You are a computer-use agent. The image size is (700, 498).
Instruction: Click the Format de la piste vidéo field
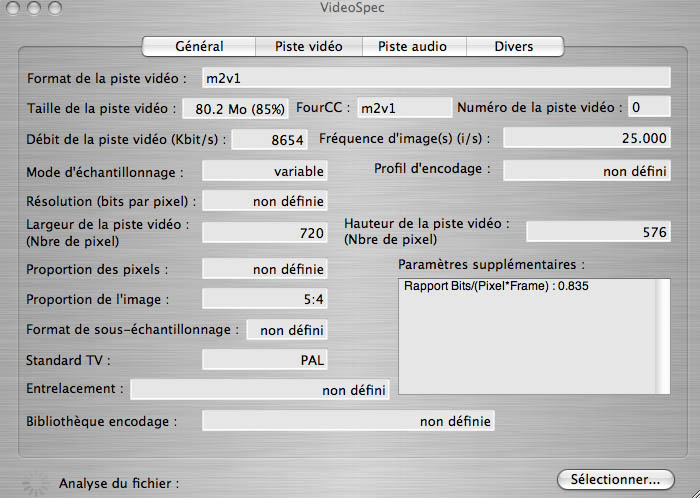click(436, 78)
